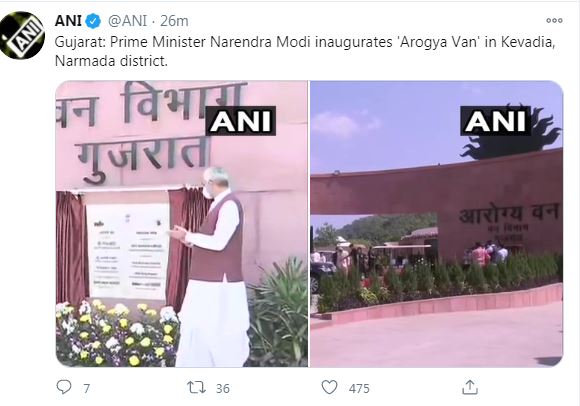Click the reply count 7
The image size is (580, 406).
pos(87,388)
